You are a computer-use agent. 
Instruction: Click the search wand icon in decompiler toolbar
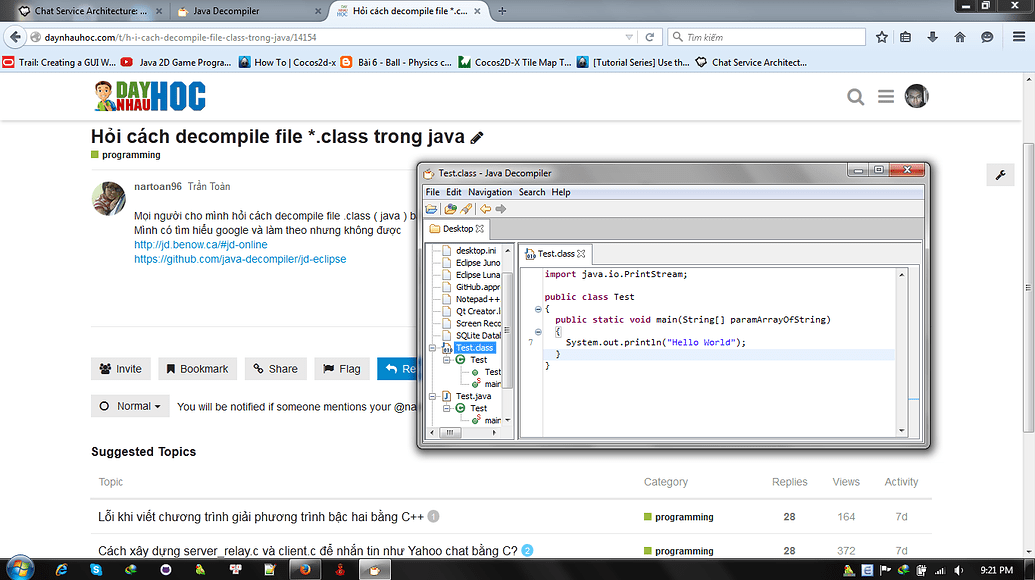click(467, 208)
